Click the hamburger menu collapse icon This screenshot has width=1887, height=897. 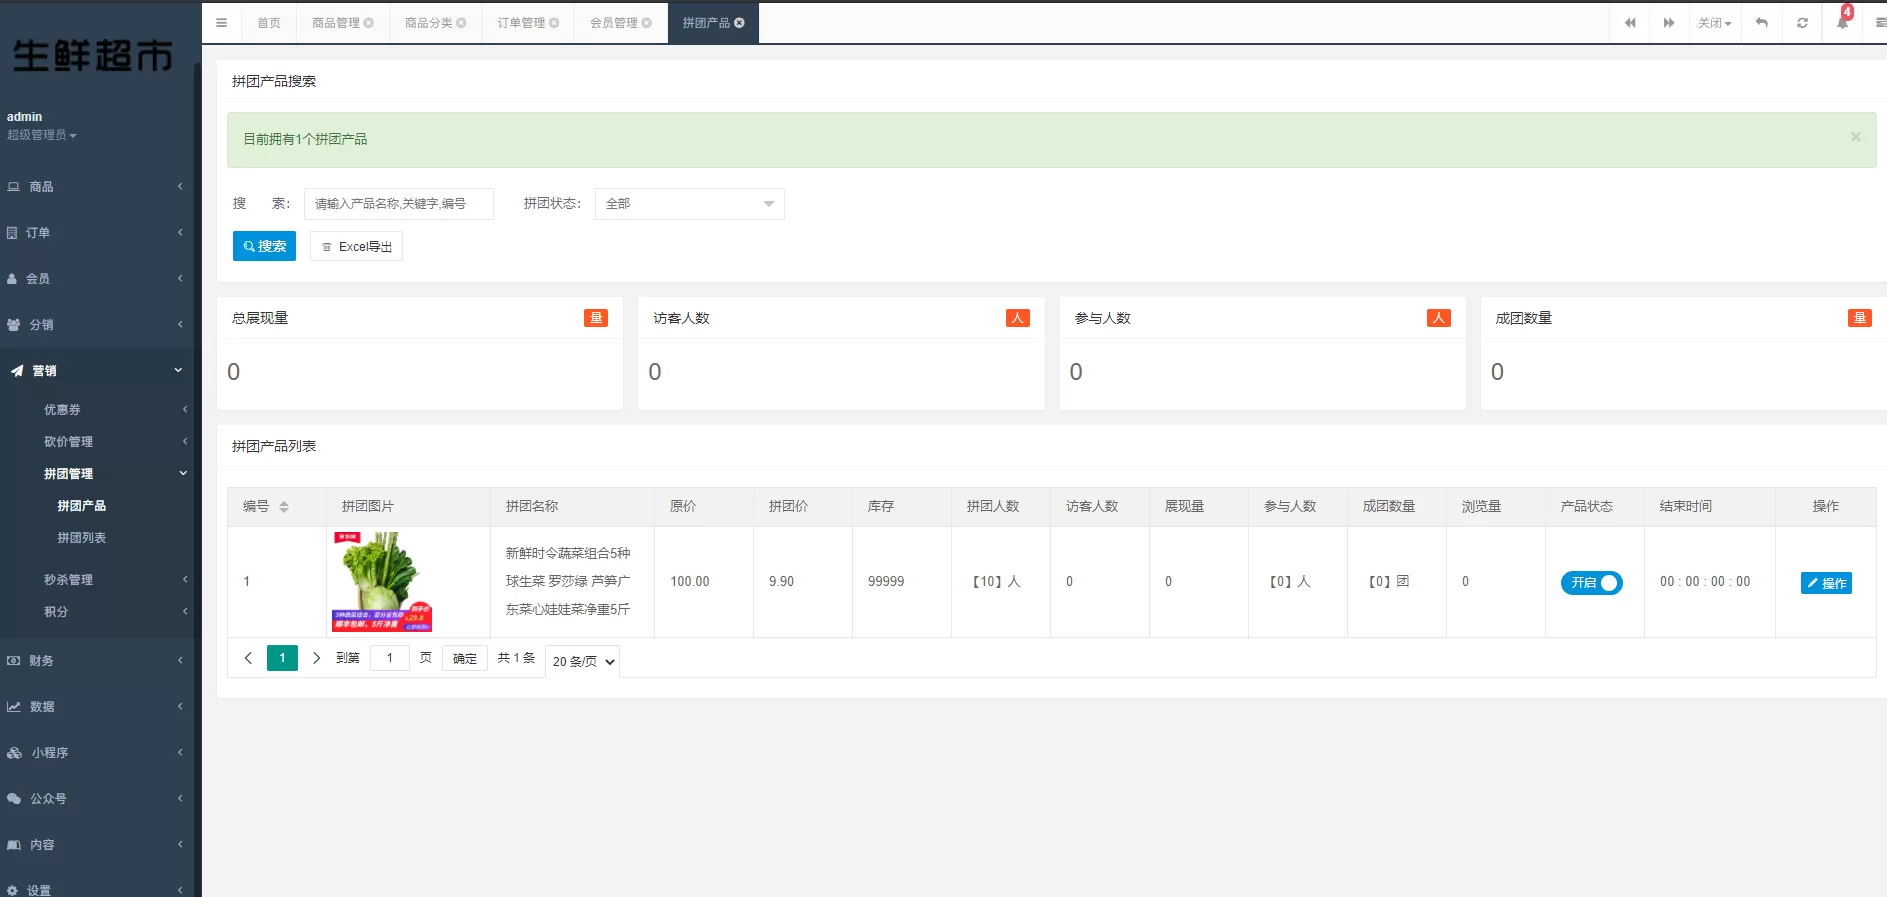[x=221, y=23]
